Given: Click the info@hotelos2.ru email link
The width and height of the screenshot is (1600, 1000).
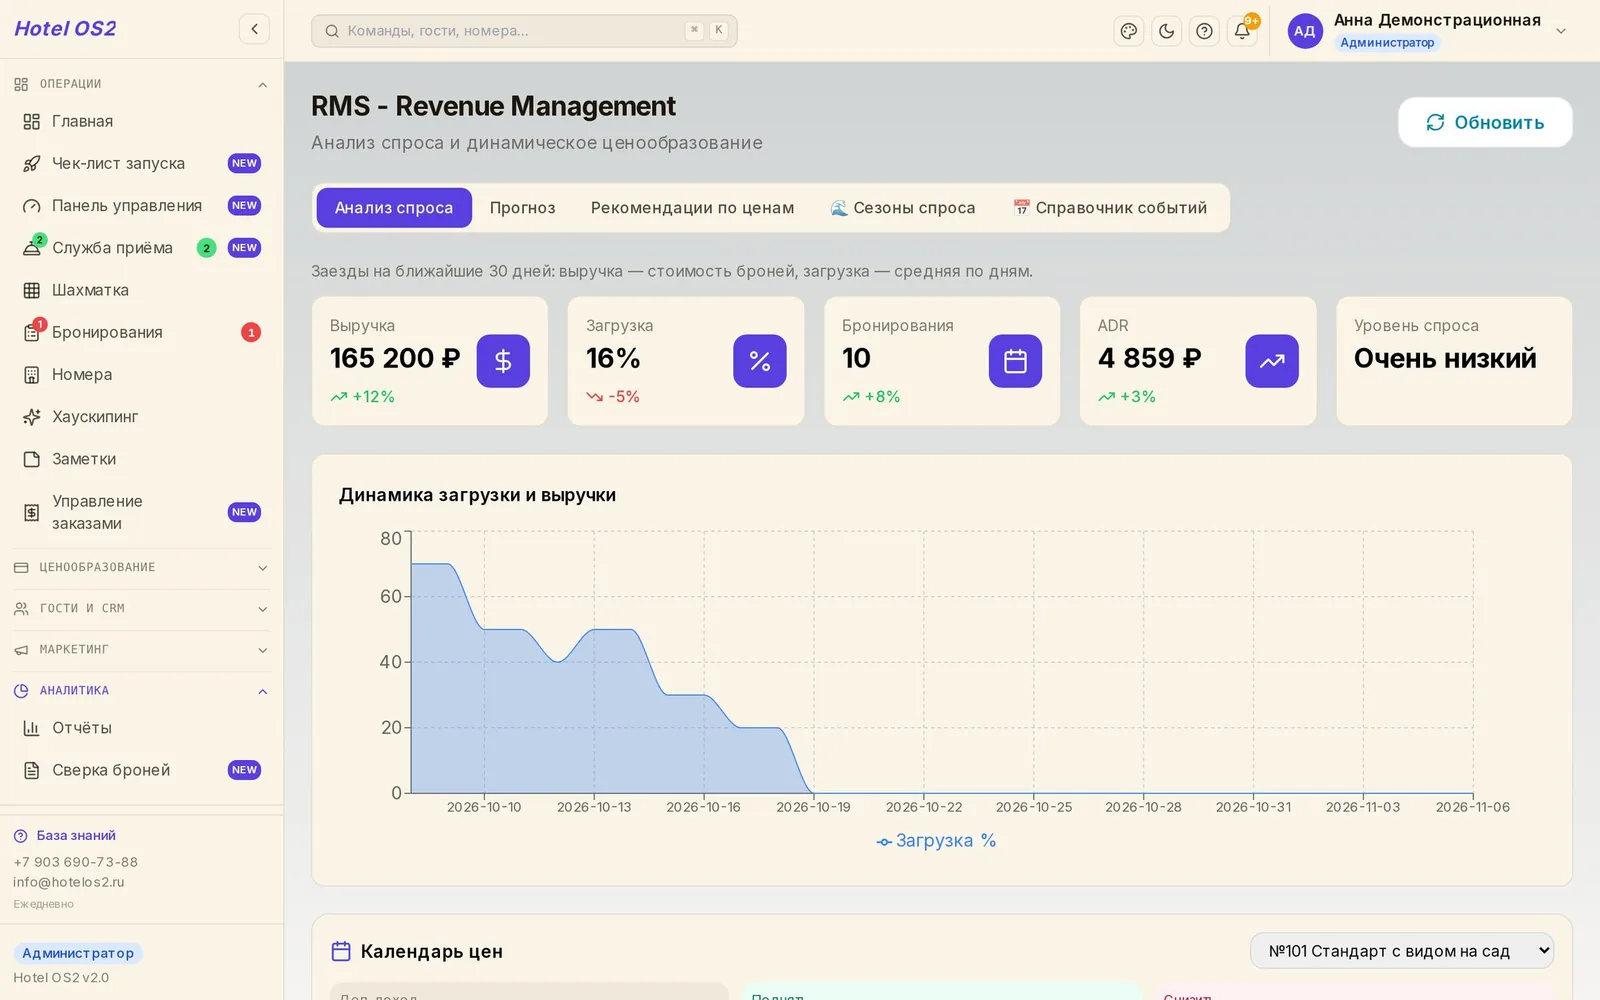Looking at the screenshot, I should tap(69, 882).
